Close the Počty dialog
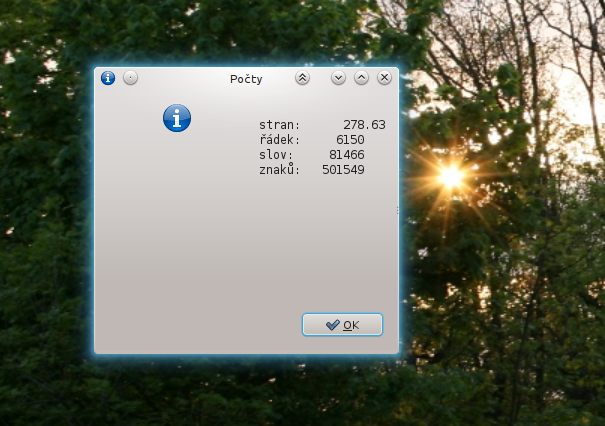The height and width of the screenshot is (426, 605). click(384, 78)
